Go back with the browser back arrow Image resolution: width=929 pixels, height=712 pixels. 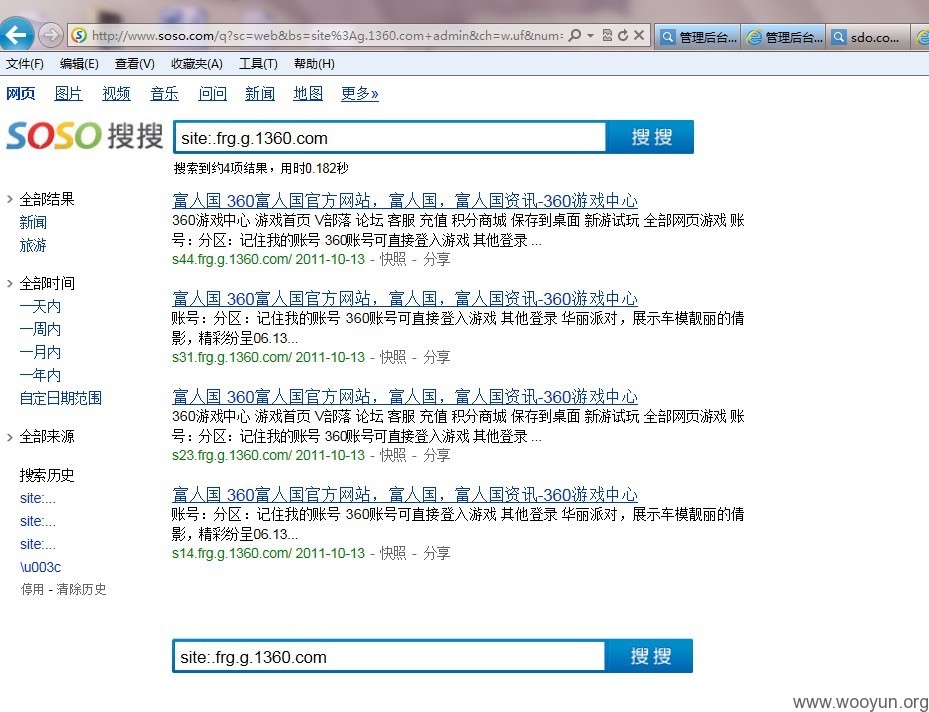click(16, 34)
